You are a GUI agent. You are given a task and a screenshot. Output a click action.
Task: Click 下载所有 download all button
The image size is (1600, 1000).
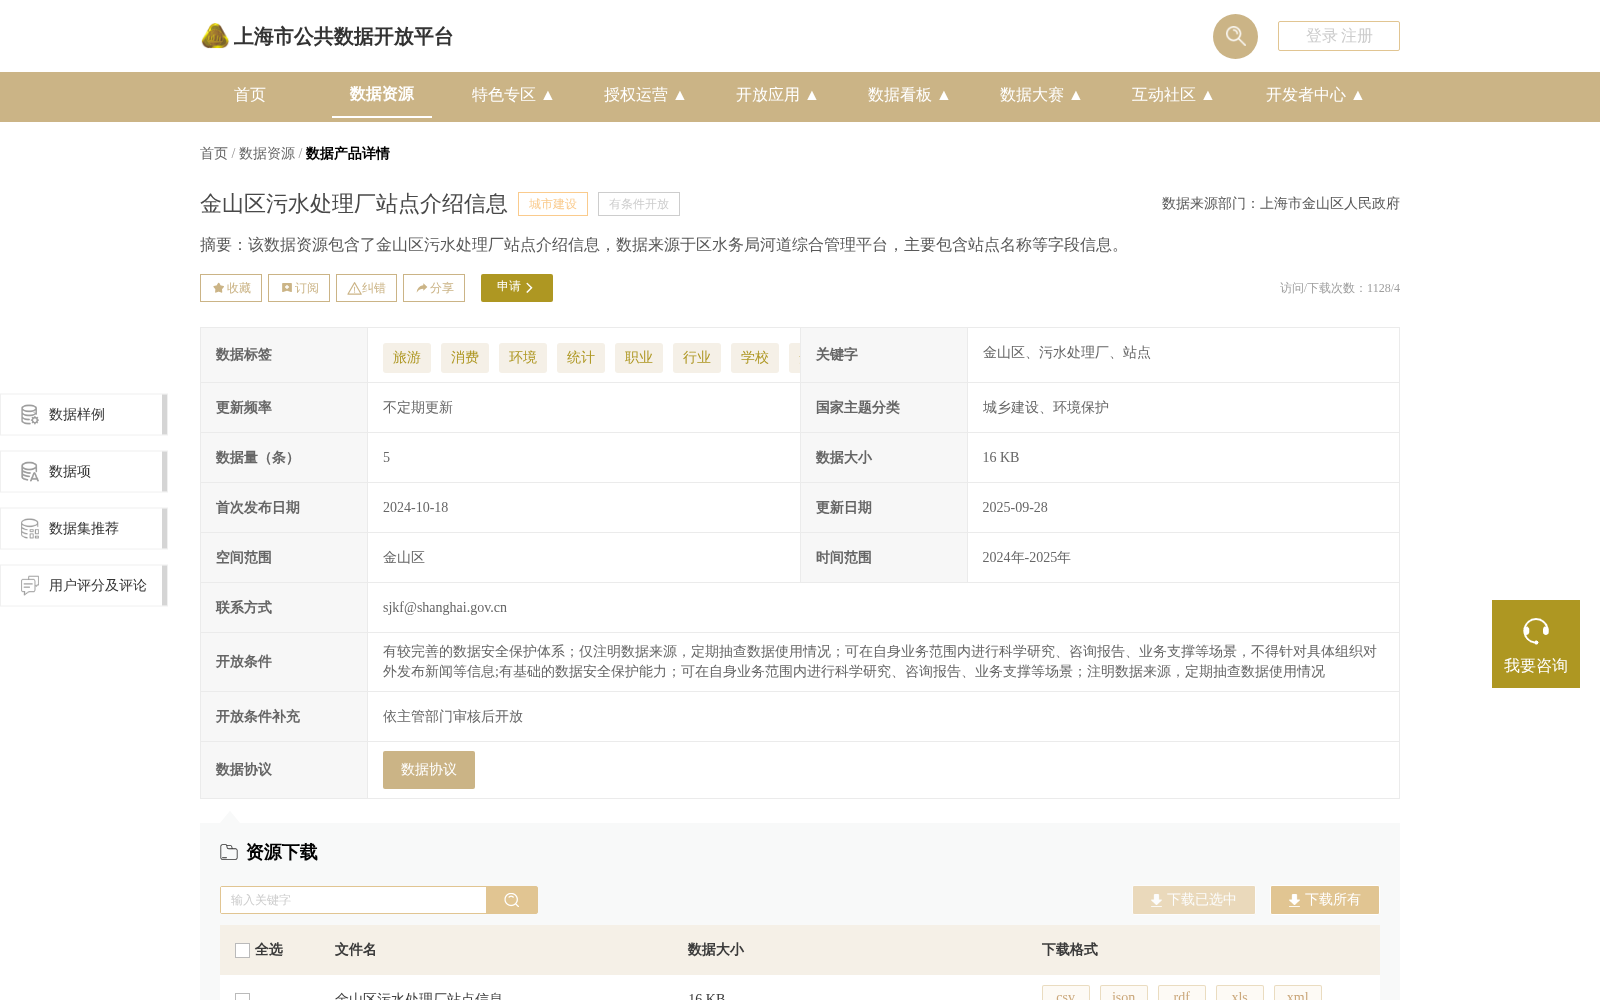[1325, 900]
